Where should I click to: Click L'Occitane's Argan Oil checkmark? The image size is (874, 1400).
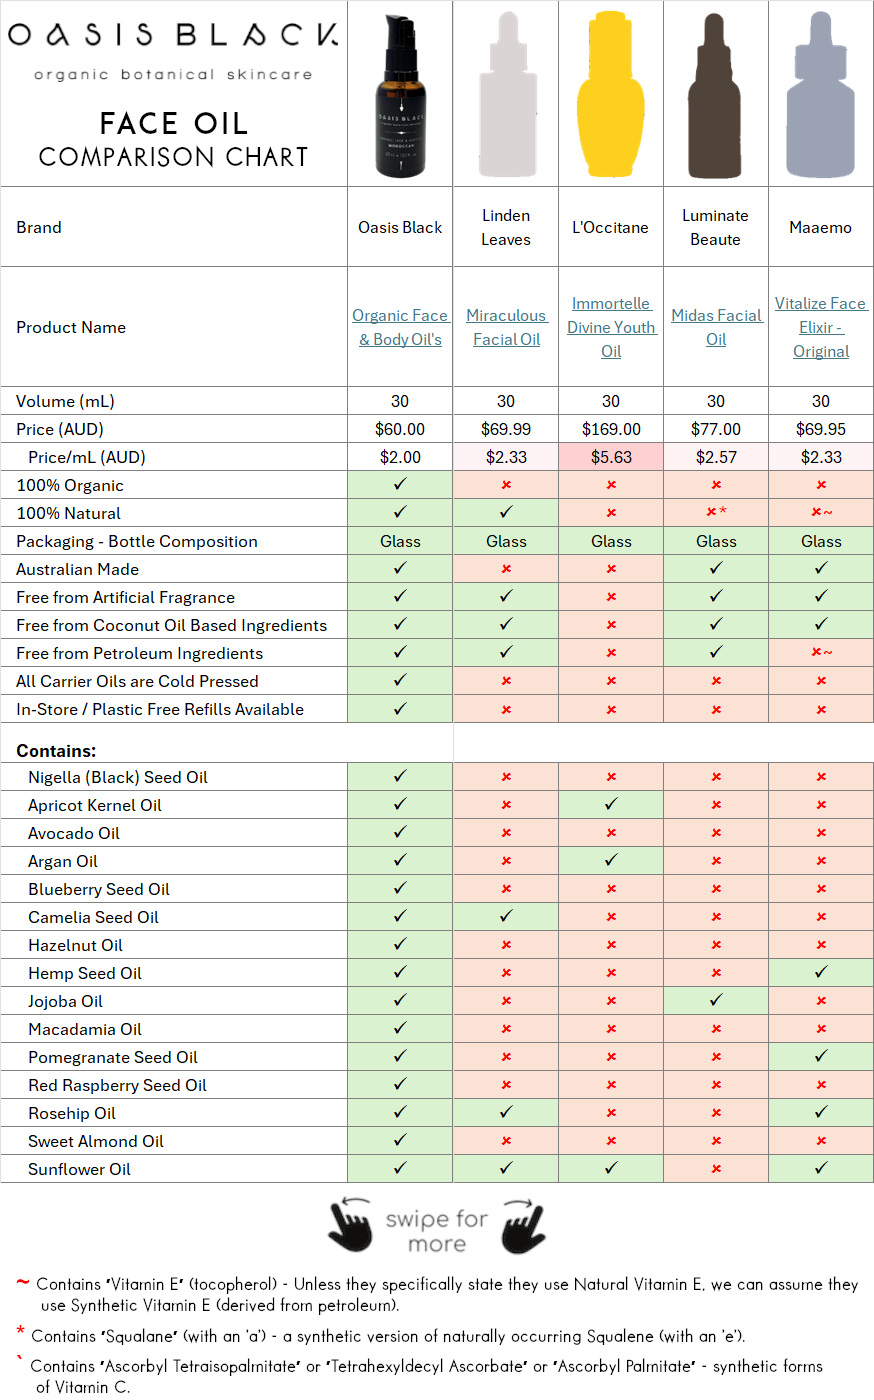[611, 861]
